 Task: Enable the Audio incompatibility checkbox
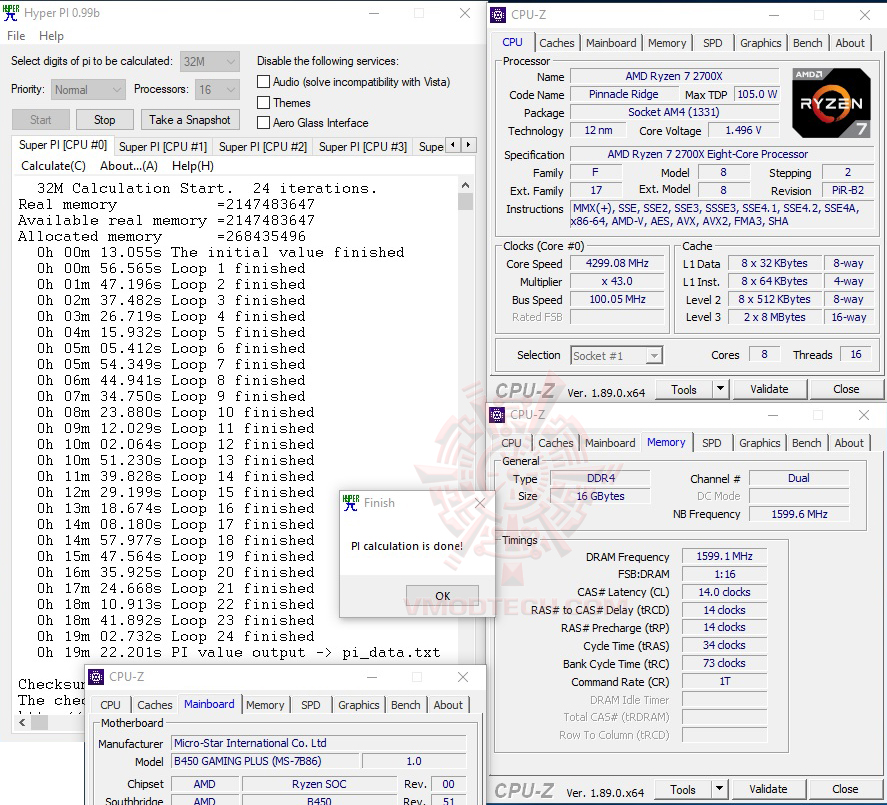(x=264, y=82)
